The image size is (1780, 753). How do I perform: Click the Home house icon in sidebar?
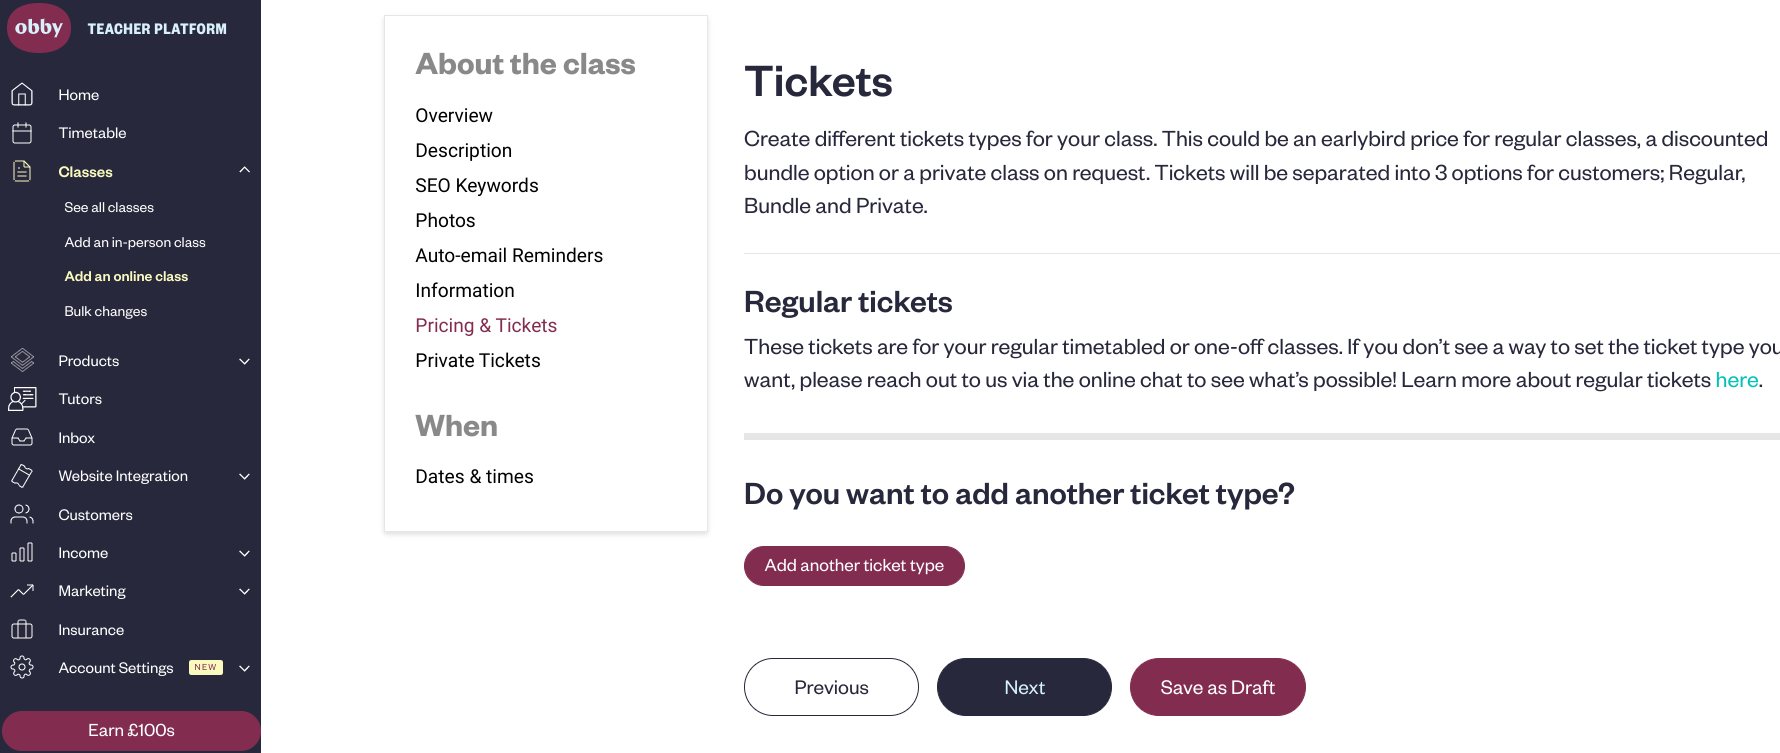pos(22,94)
